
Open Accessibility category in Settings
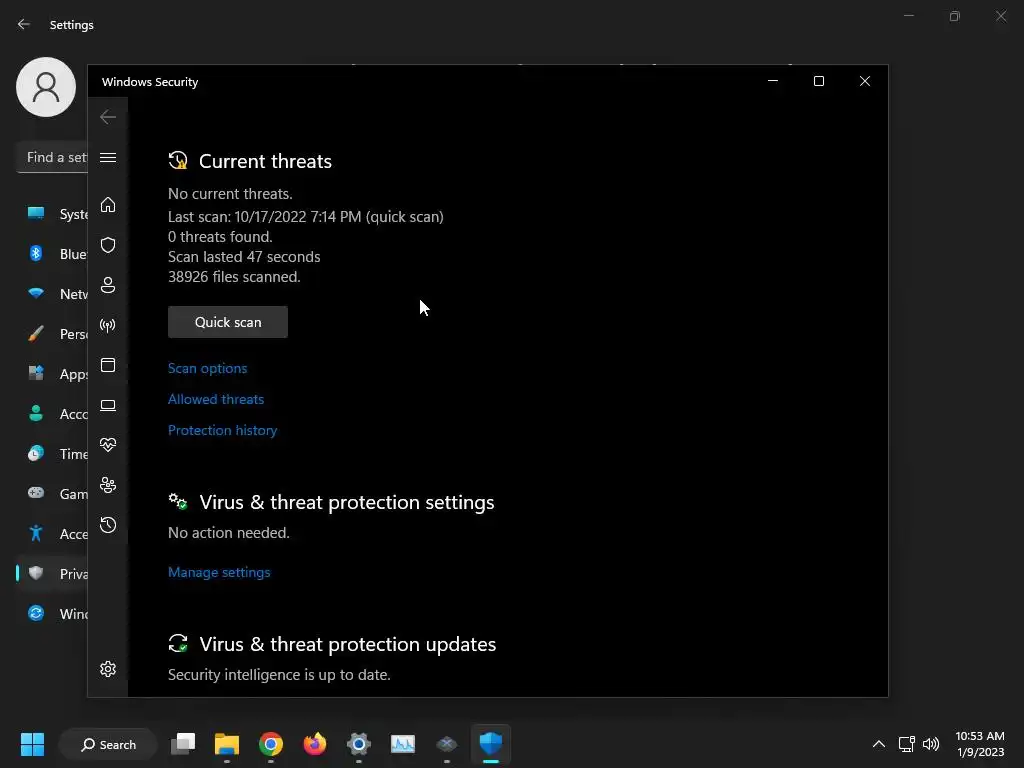click(x=52, y=534)
